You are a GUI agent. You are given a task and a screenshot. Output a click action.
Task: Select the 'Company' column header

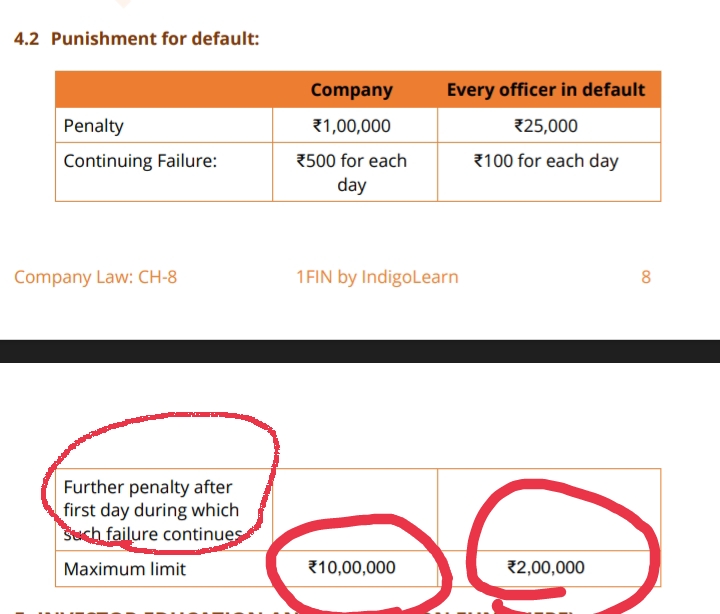(x=351, y=90)
